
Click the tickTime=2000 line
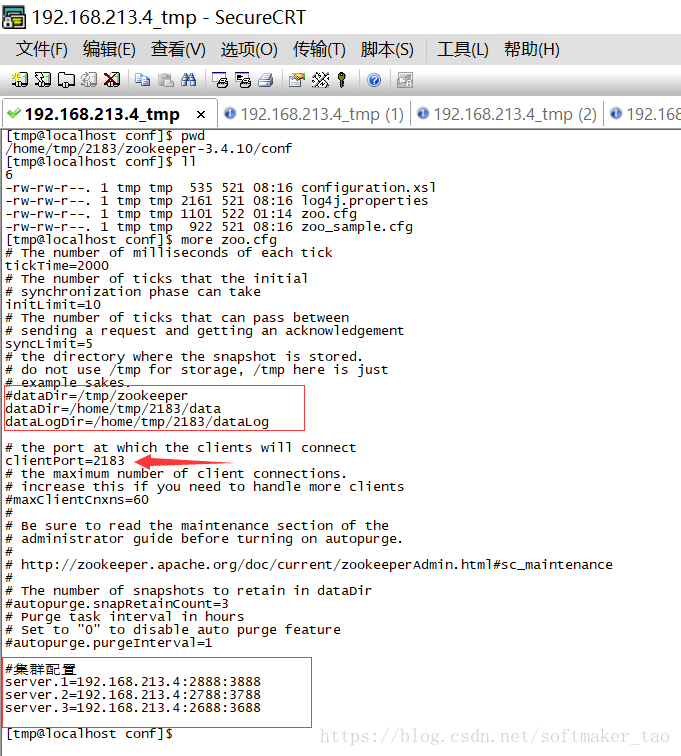click(57, 265)
